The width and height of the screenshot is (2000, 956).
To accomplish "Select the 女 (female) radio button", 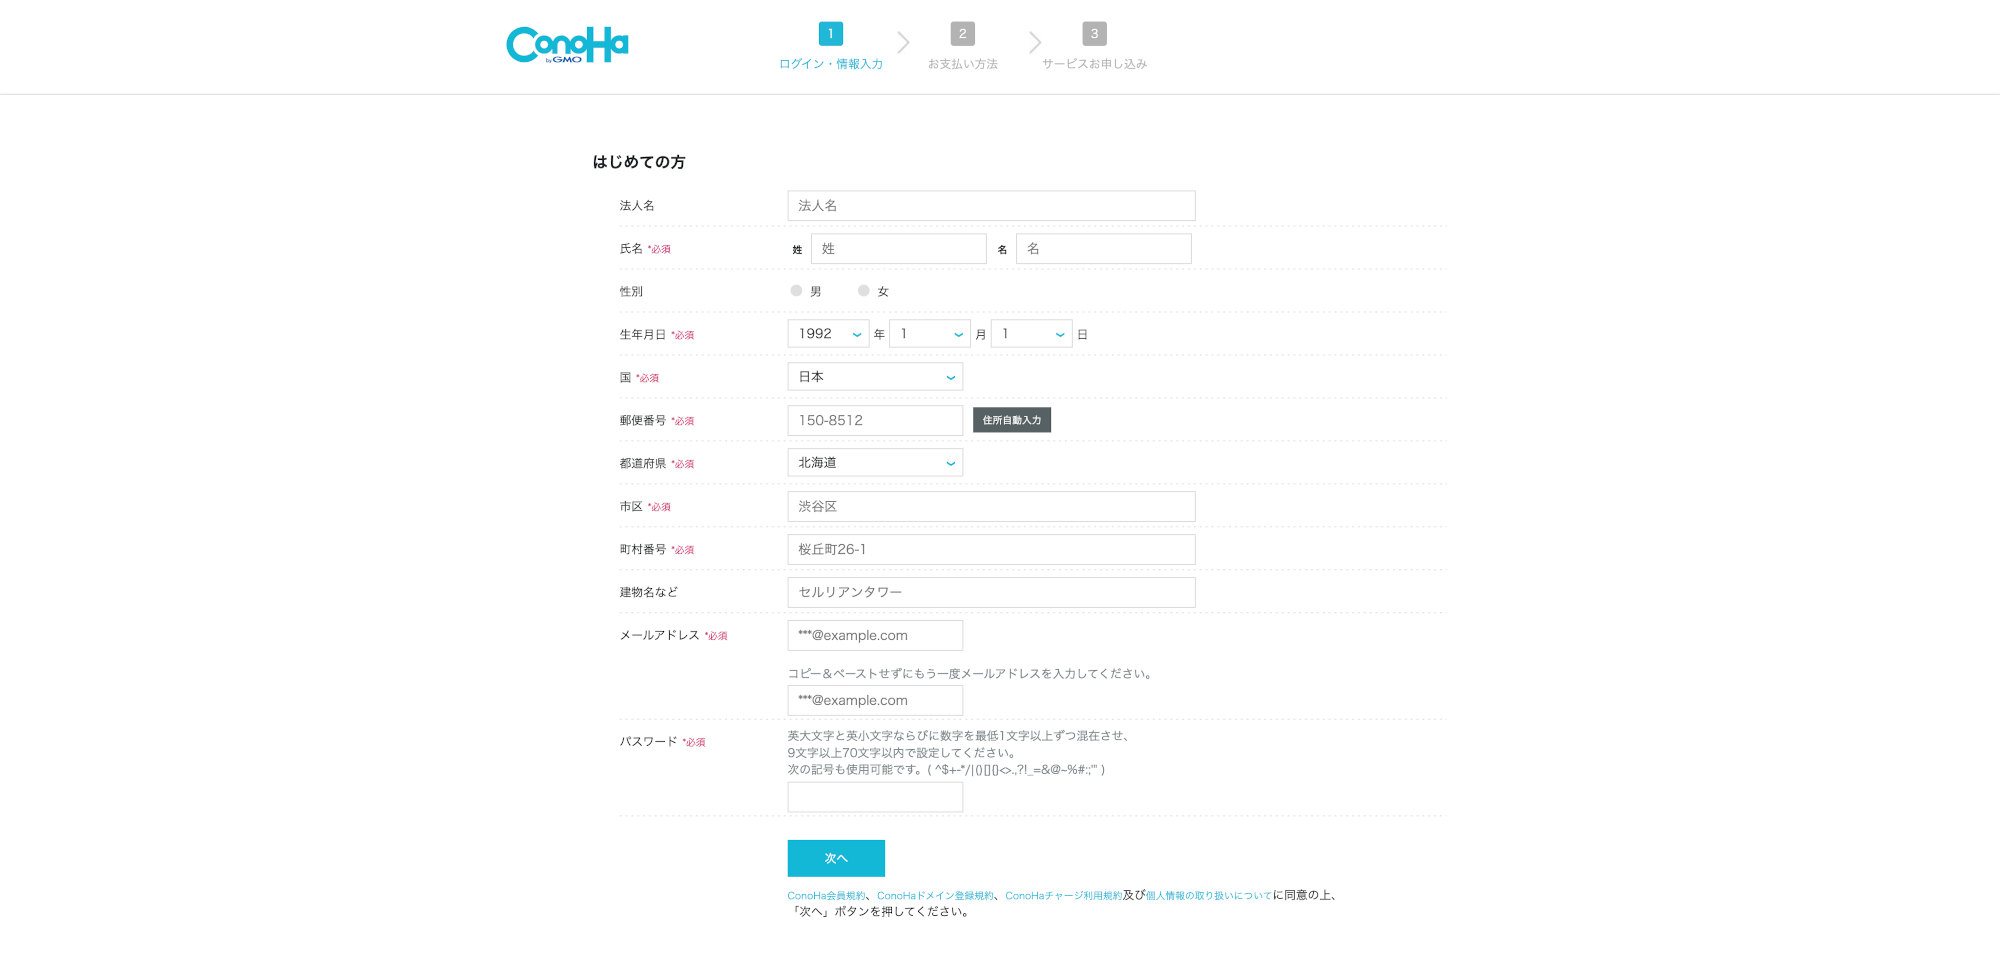I will coord(863,291).
